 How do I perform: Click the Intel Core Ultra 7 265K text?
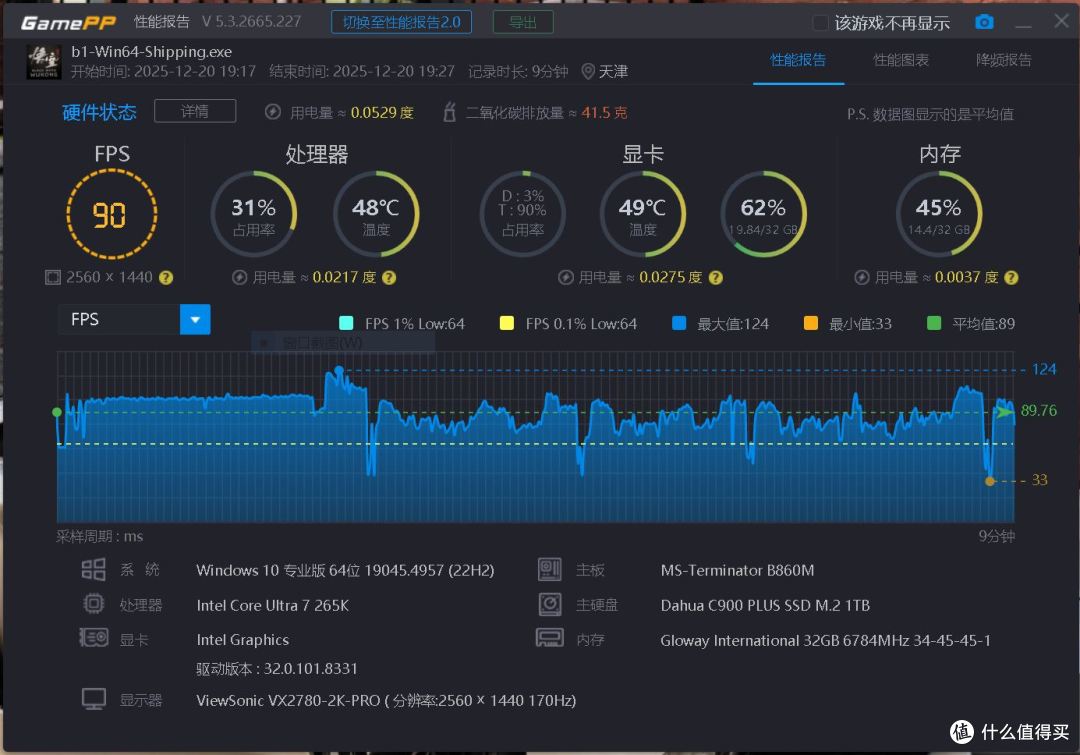[x=273, y=606]
